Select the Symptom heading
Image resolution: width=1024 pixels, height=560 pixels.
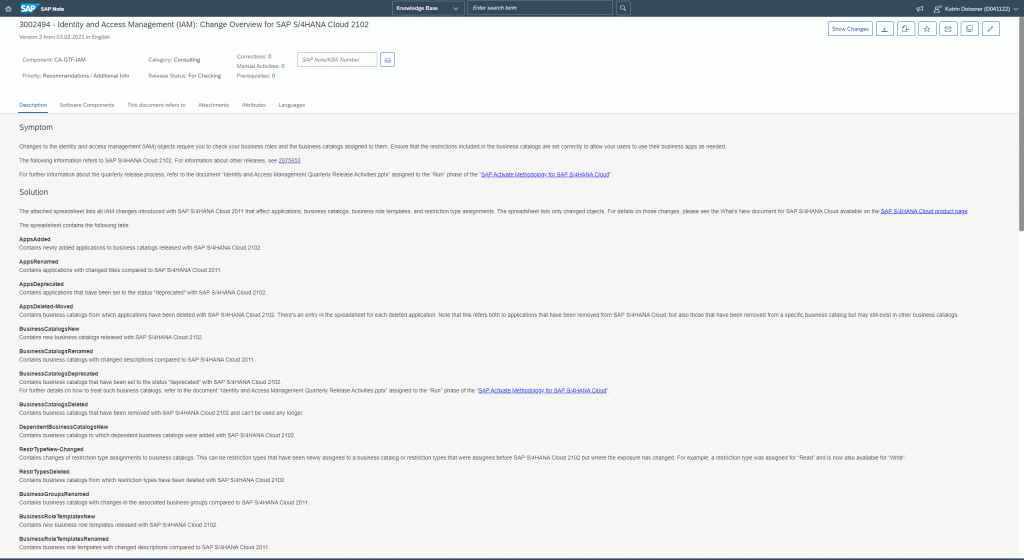36,127
